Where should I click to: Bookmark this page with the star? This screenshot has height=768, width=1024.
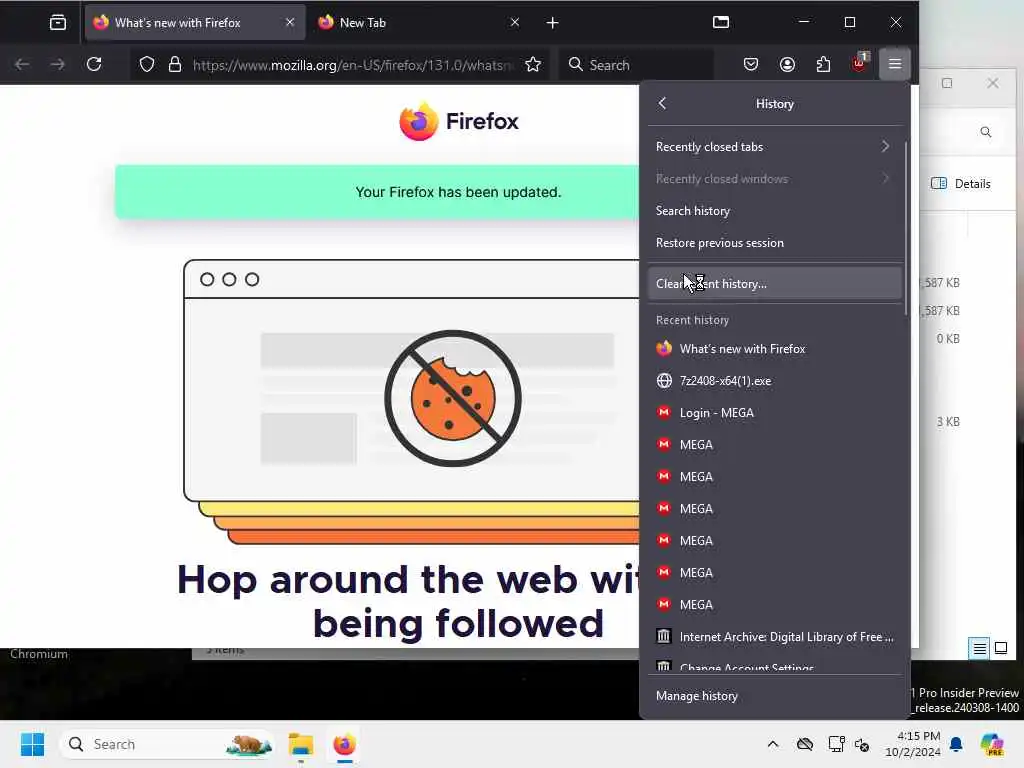533,64
